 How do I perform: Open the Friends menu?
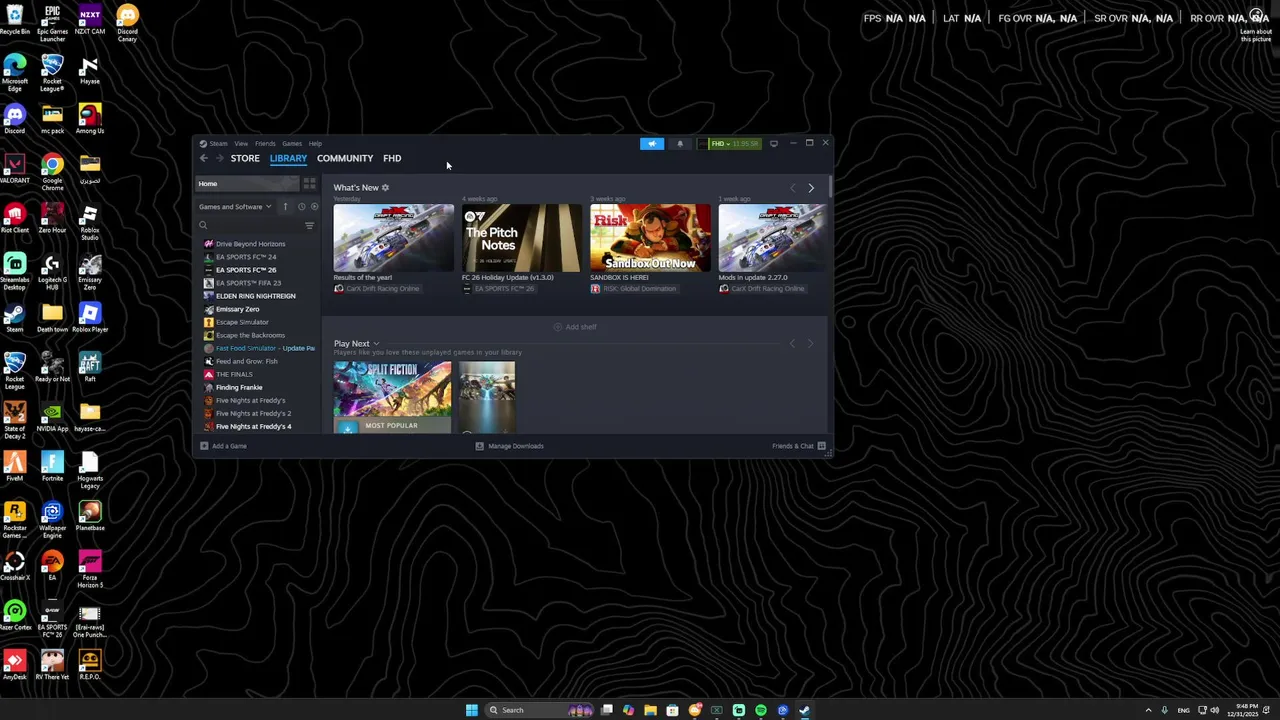coord(265,143)
